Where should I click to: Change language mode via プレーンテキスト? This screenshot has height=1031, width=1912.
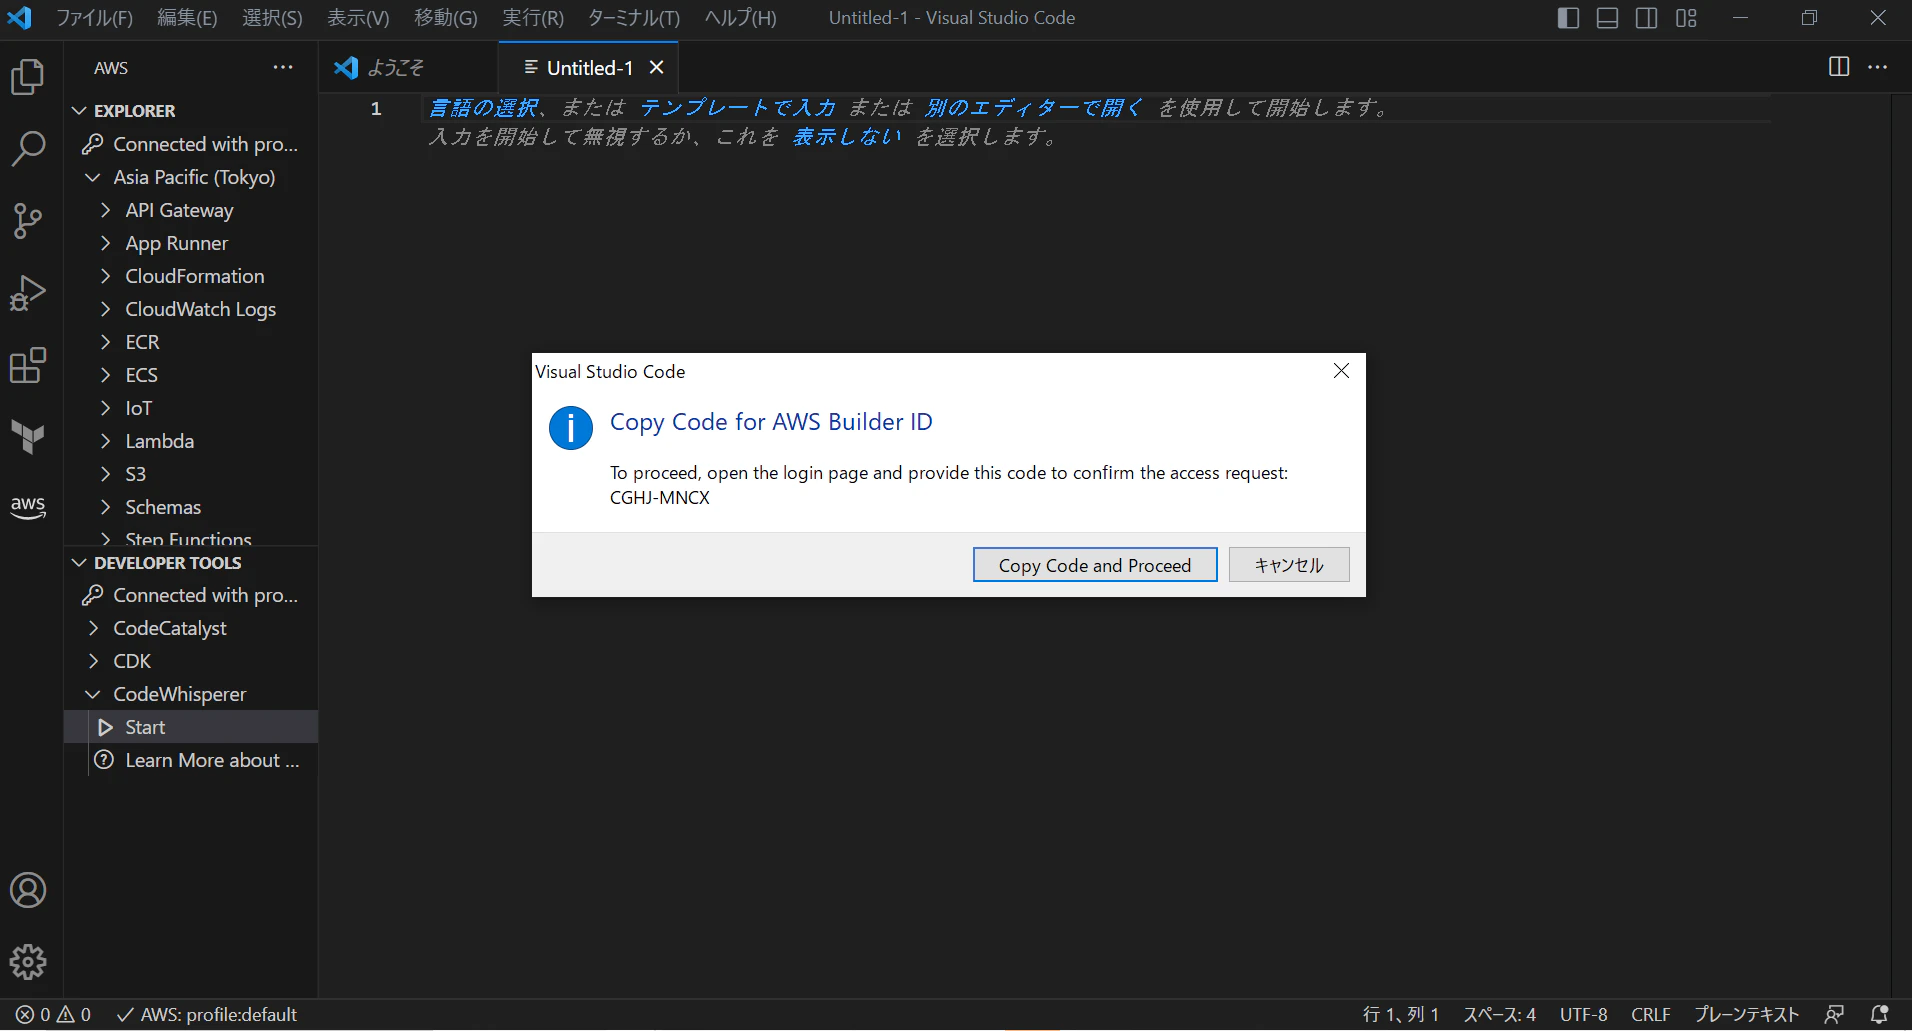[1746, 1014]
